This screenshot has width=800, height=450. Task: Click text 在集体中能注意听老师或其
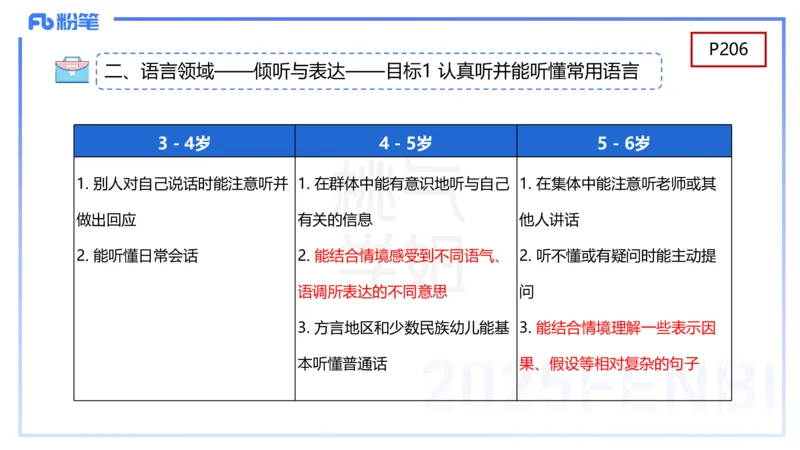pos(626,184)
